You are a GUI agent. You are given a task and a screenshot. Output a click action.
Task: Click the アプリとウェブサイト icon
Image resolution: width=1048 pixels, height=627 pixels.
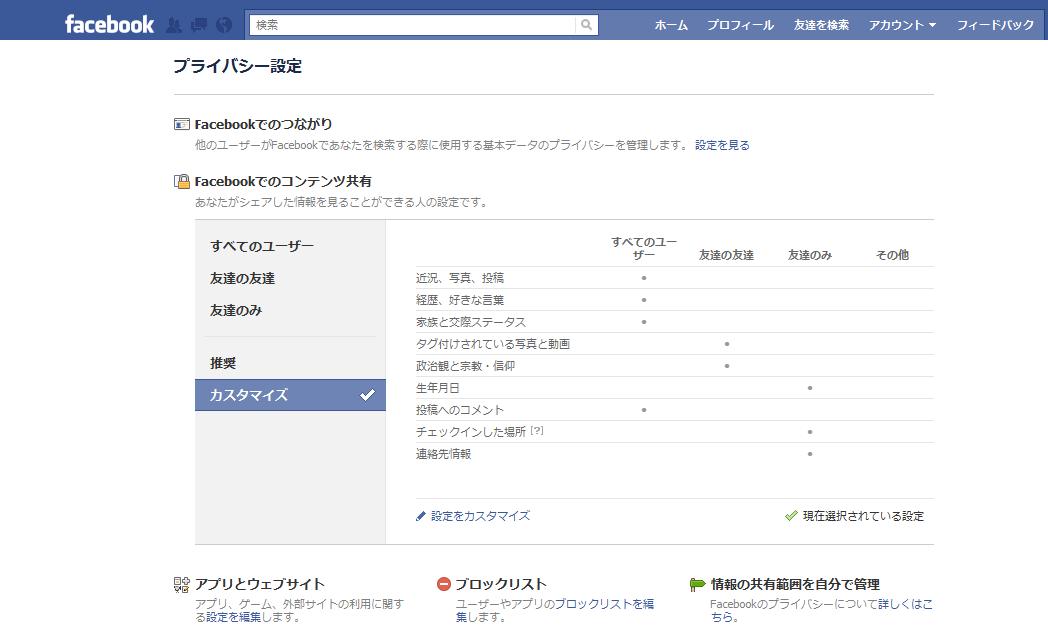(x=182, y=585)
